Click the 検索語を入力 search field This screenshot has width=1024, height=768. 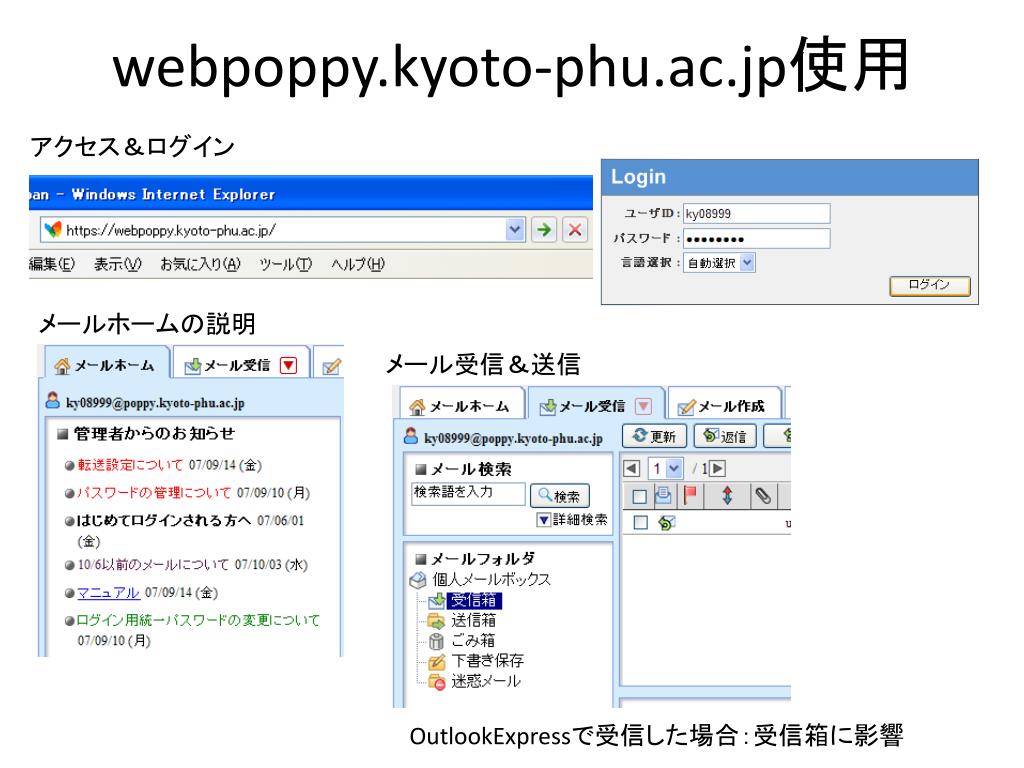[x=468, y=494]
